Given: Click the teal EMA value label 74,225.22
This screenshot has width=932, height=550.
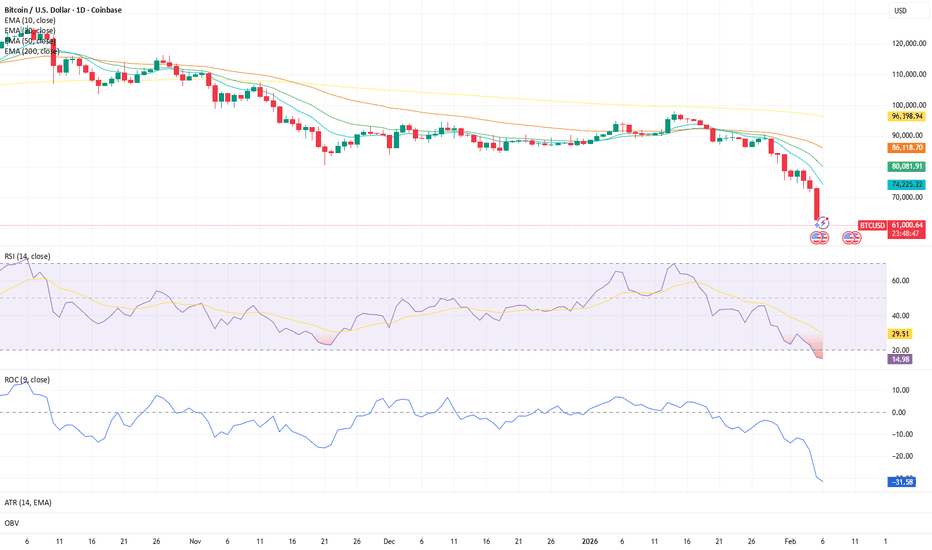Looking at the screenshot, I should 907,185.
